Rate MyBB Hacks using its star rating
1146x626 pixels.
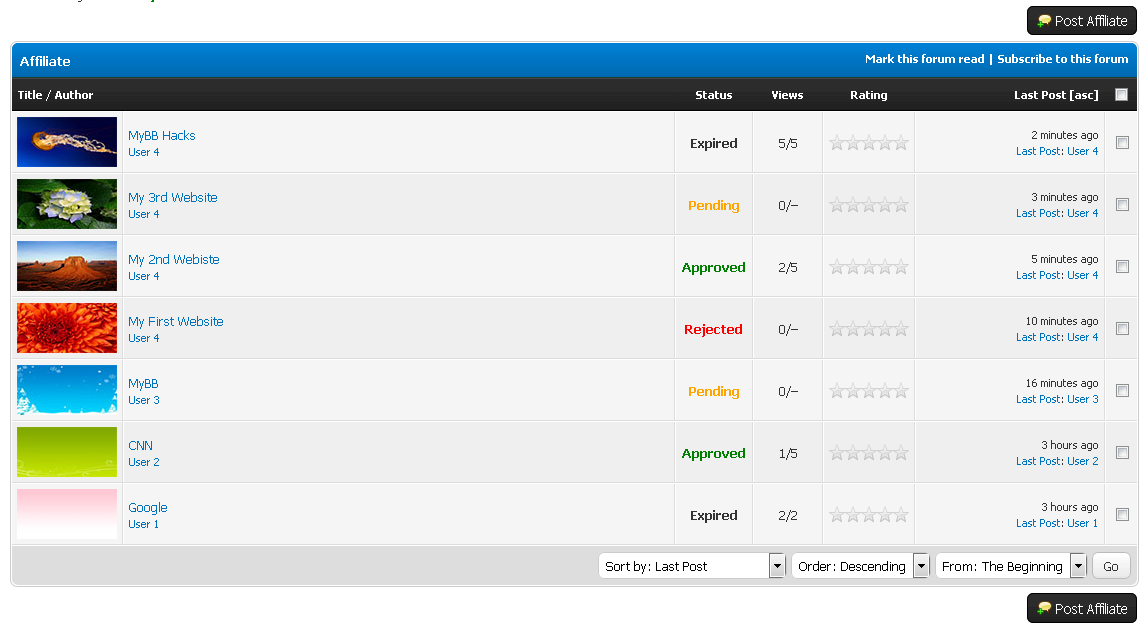pos(869,143)
